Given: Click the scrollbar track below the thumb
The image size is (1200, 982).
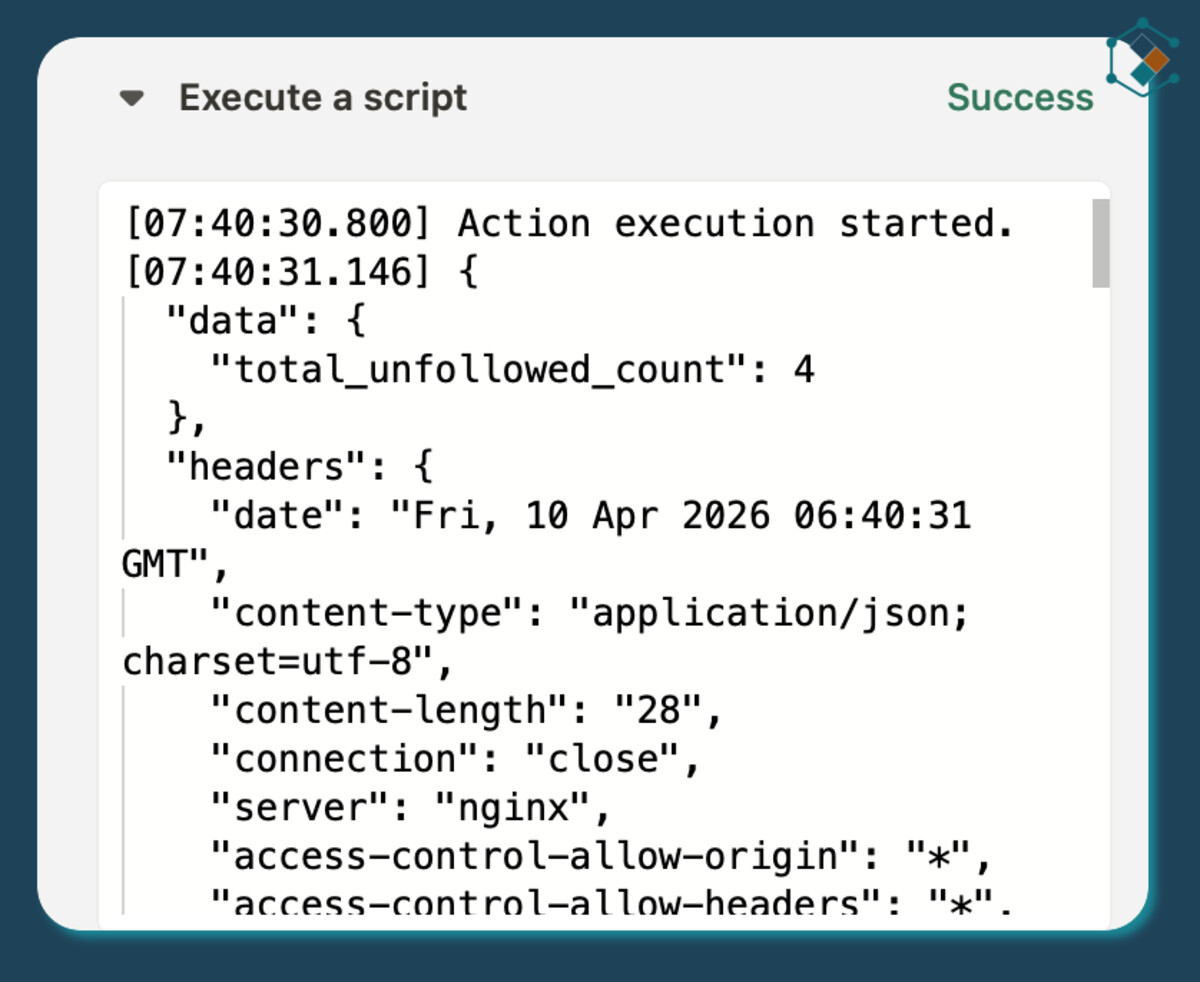Looking at the screenshot, I should point(1100,600).
